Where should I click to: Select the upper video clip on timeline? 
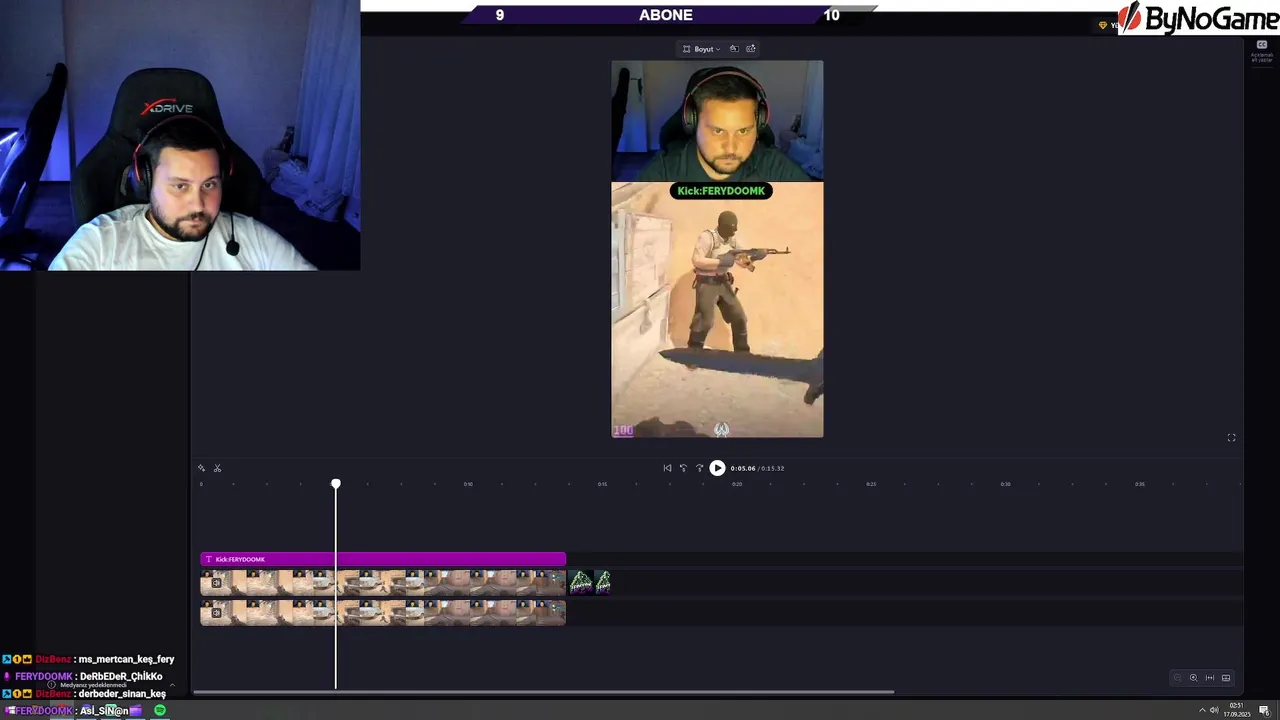click(383, 582)
